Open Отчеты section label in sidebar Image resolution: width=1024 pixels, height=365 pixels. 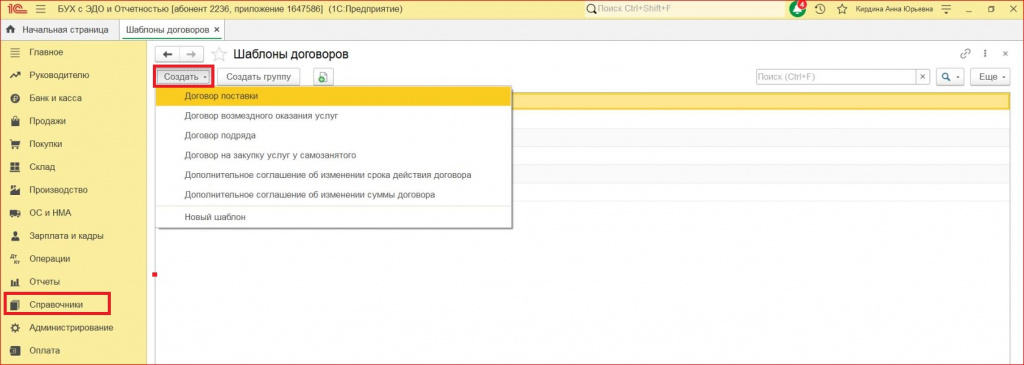pyautogui.click(x=44, y=281)
